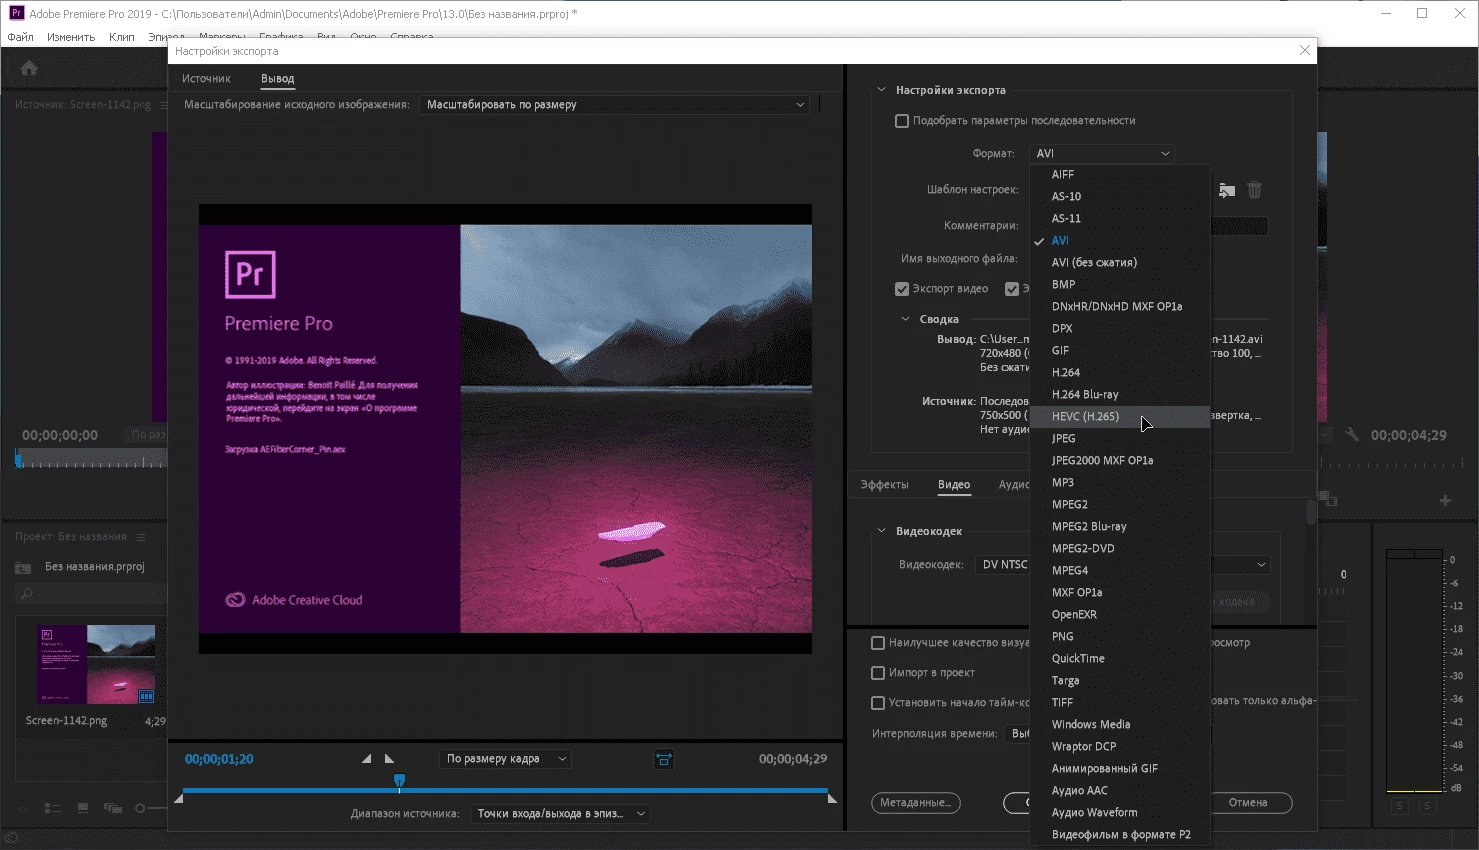Viewport: 1479px width, 850px height.
Task: Select Аудио Waveform format
Action: (1120, 812)
